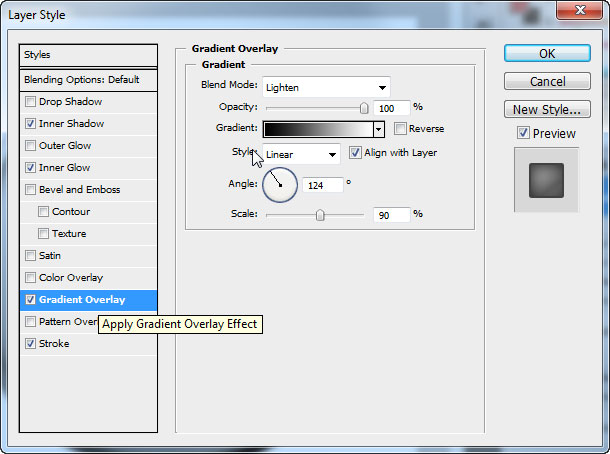
Task: Click the black-to-white gradient swatch
Action: click(x=317, y=129)
